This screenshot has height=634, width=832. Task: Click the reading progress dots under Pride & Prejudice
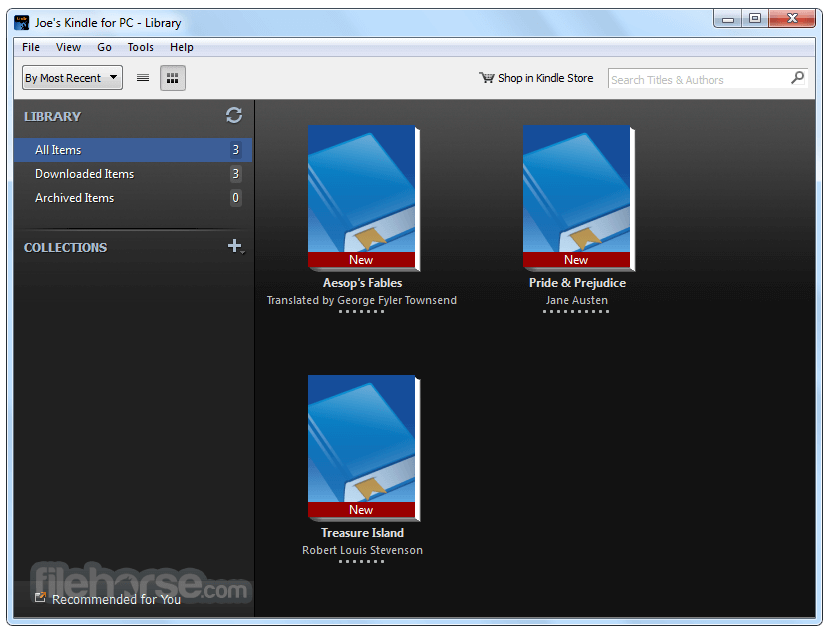point(576,311)
